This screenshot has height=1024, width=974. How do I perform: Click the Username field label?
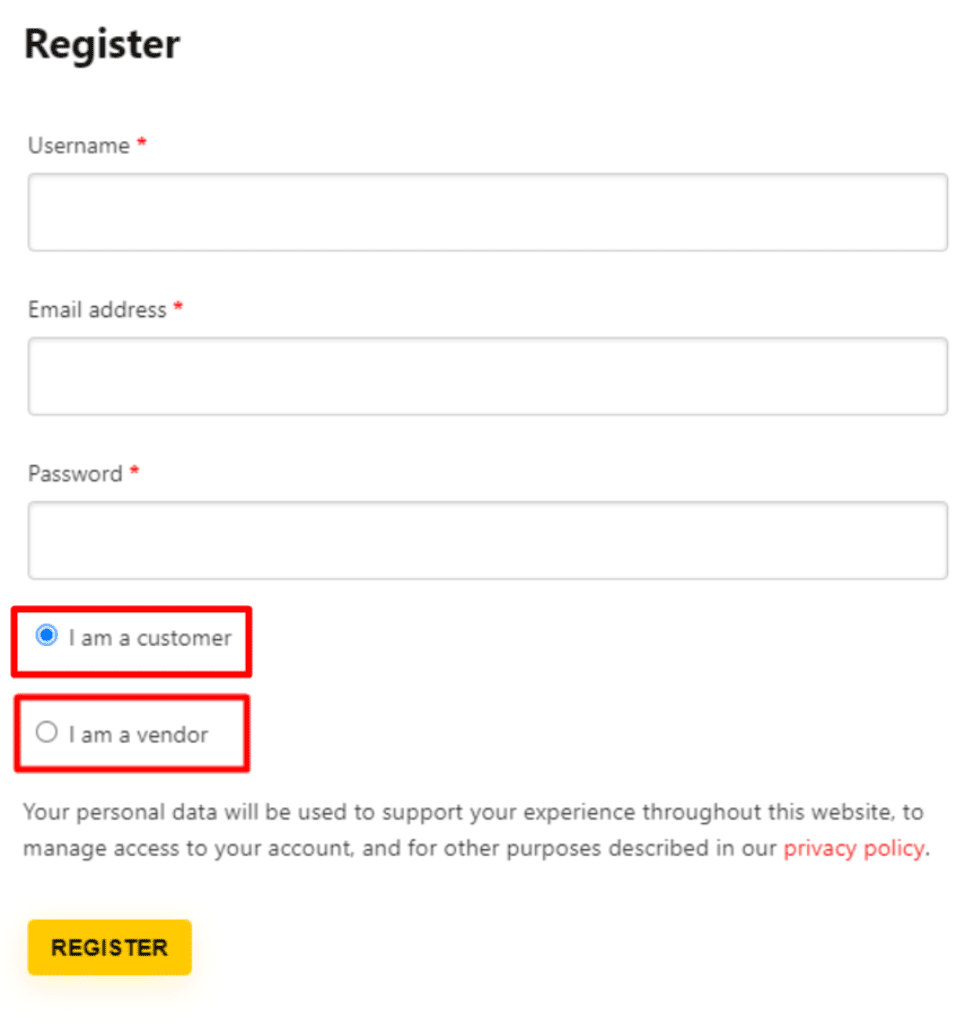click(x=79, y=146)
